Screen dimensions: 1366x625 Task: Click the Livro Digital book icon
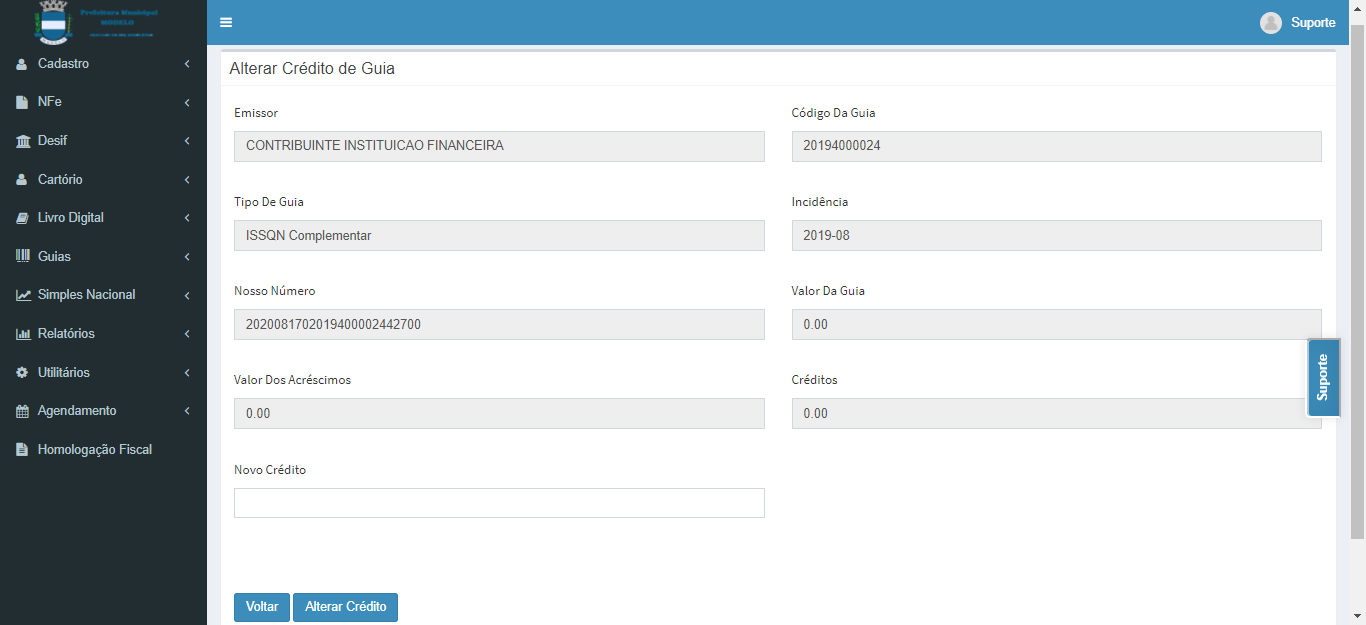(22, 218)
